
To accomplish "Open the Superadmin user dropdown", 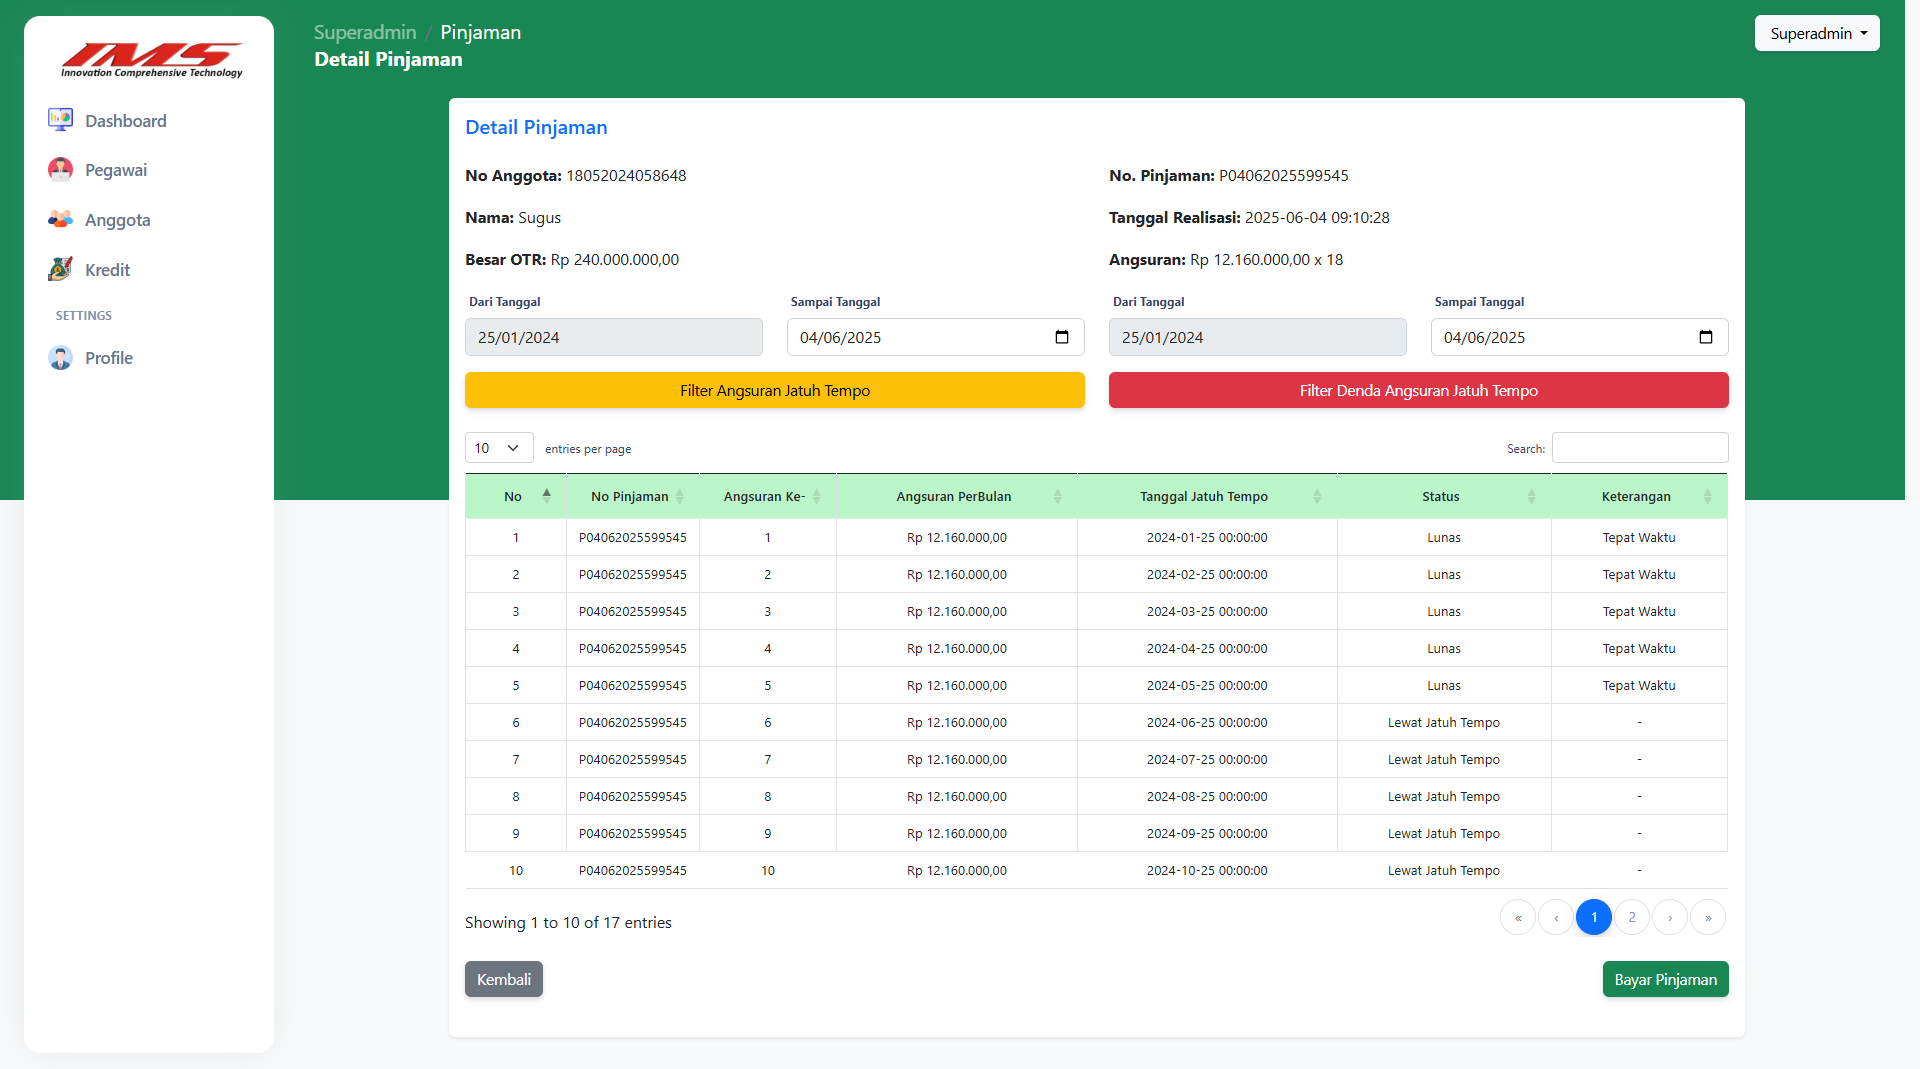I will 1817,33.
